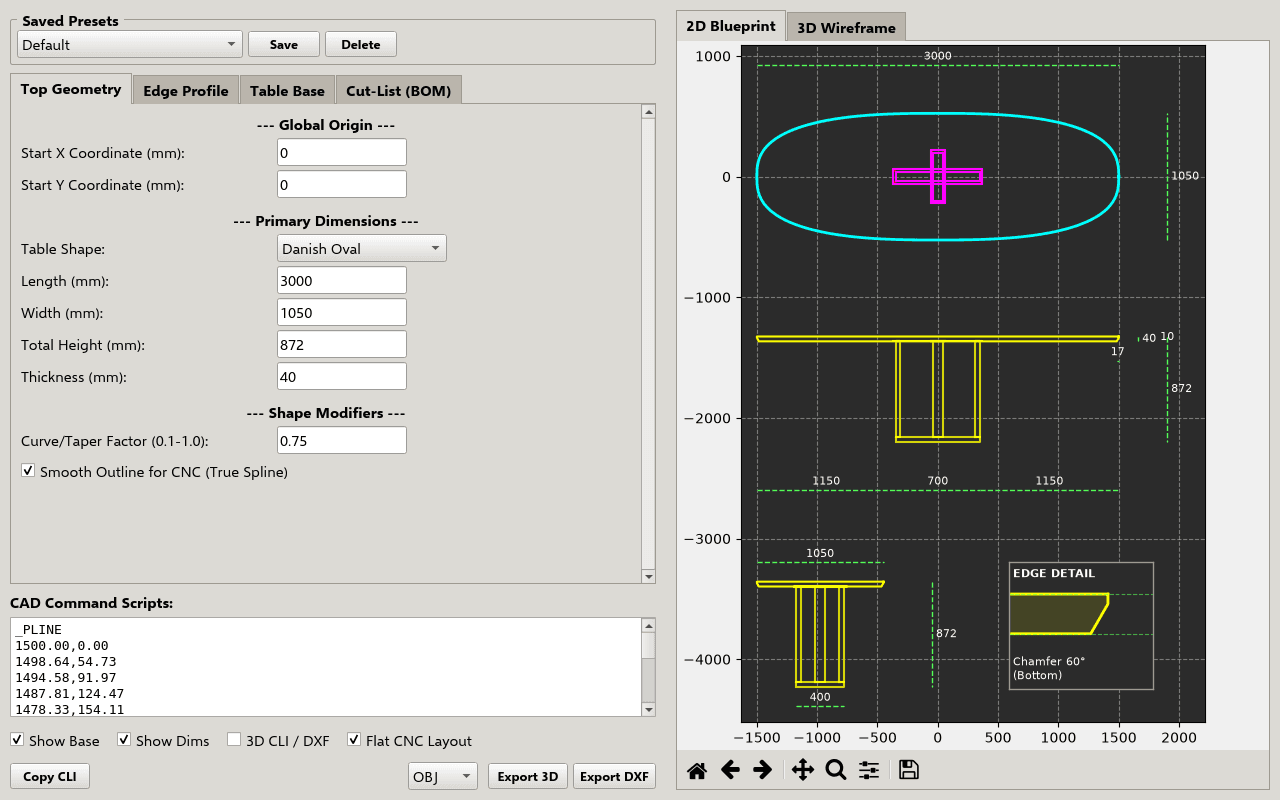Enable the 3D CLI / DXF checkbox
This screenshot has height=800, width=1280.
(234, 740)
